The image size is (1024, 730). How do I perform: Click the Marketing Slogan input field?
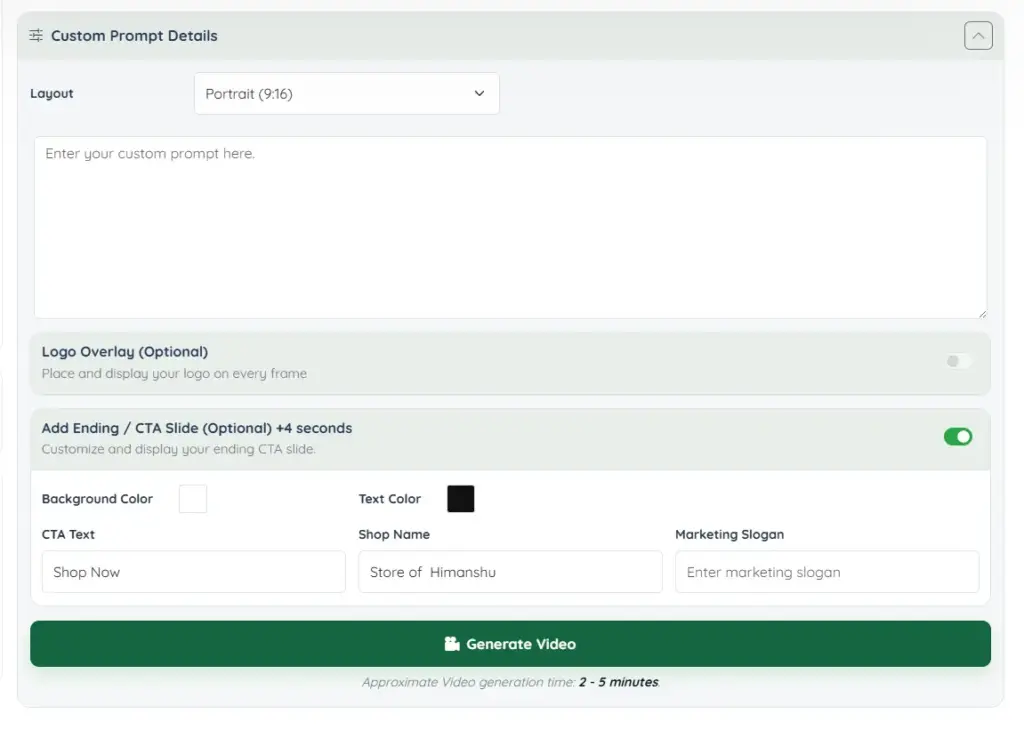coord(826,572)
